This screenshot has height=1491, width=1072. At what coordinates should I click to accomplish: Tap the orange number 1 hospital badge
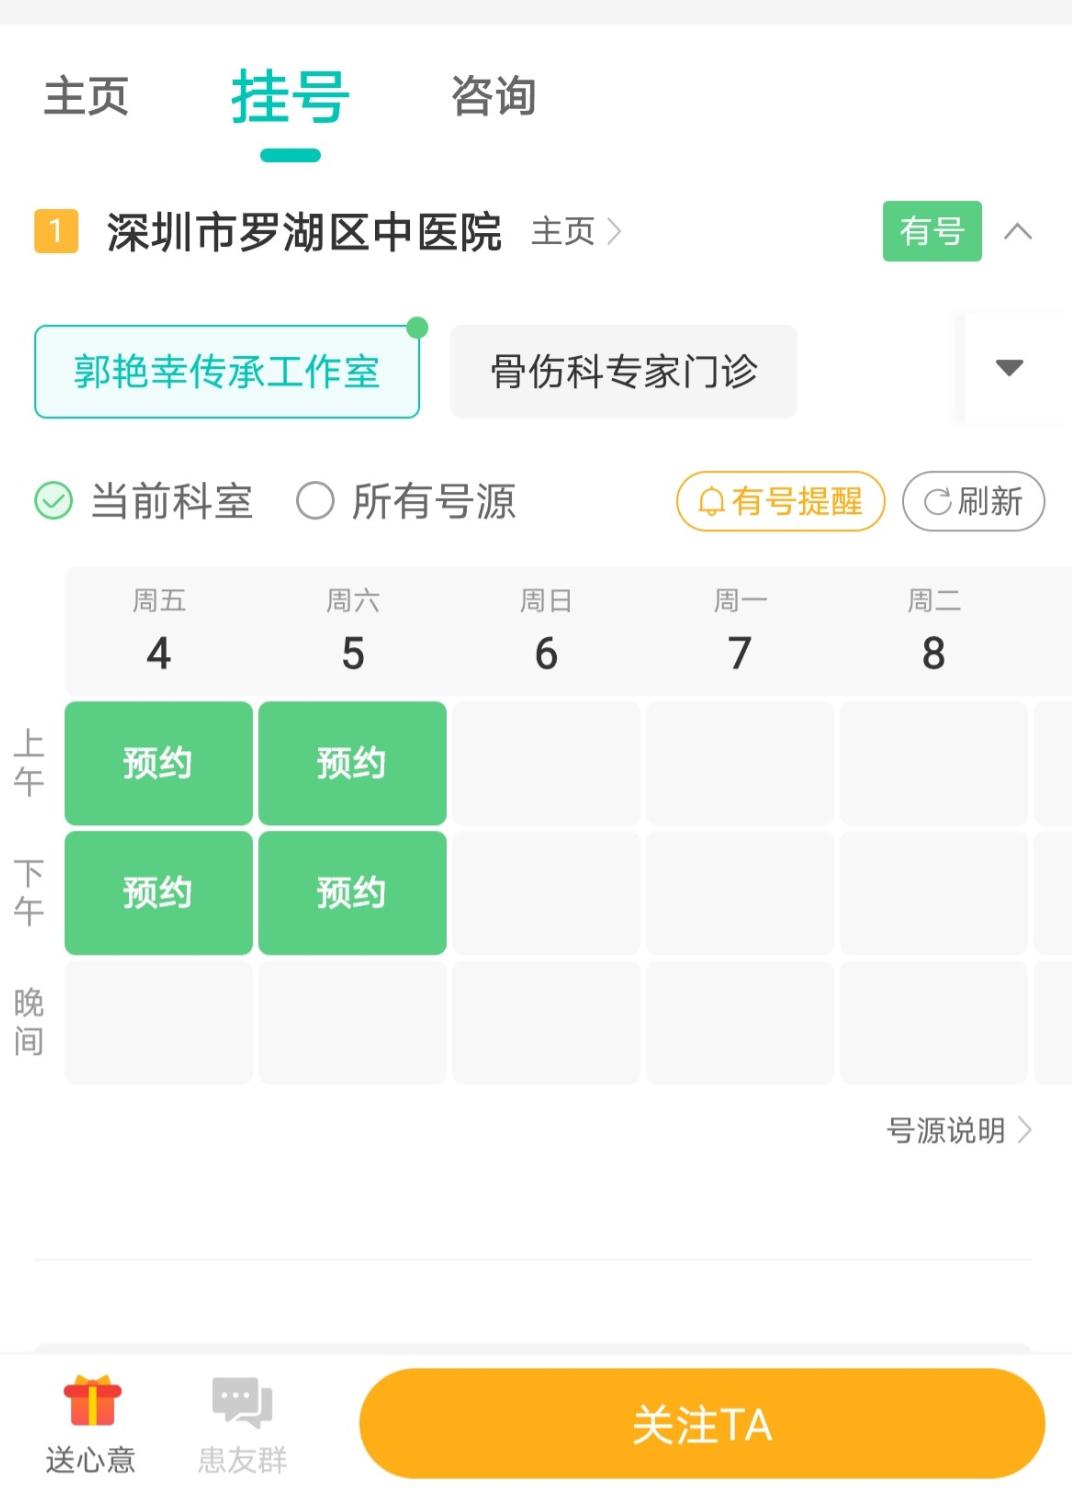pos(56,232)
